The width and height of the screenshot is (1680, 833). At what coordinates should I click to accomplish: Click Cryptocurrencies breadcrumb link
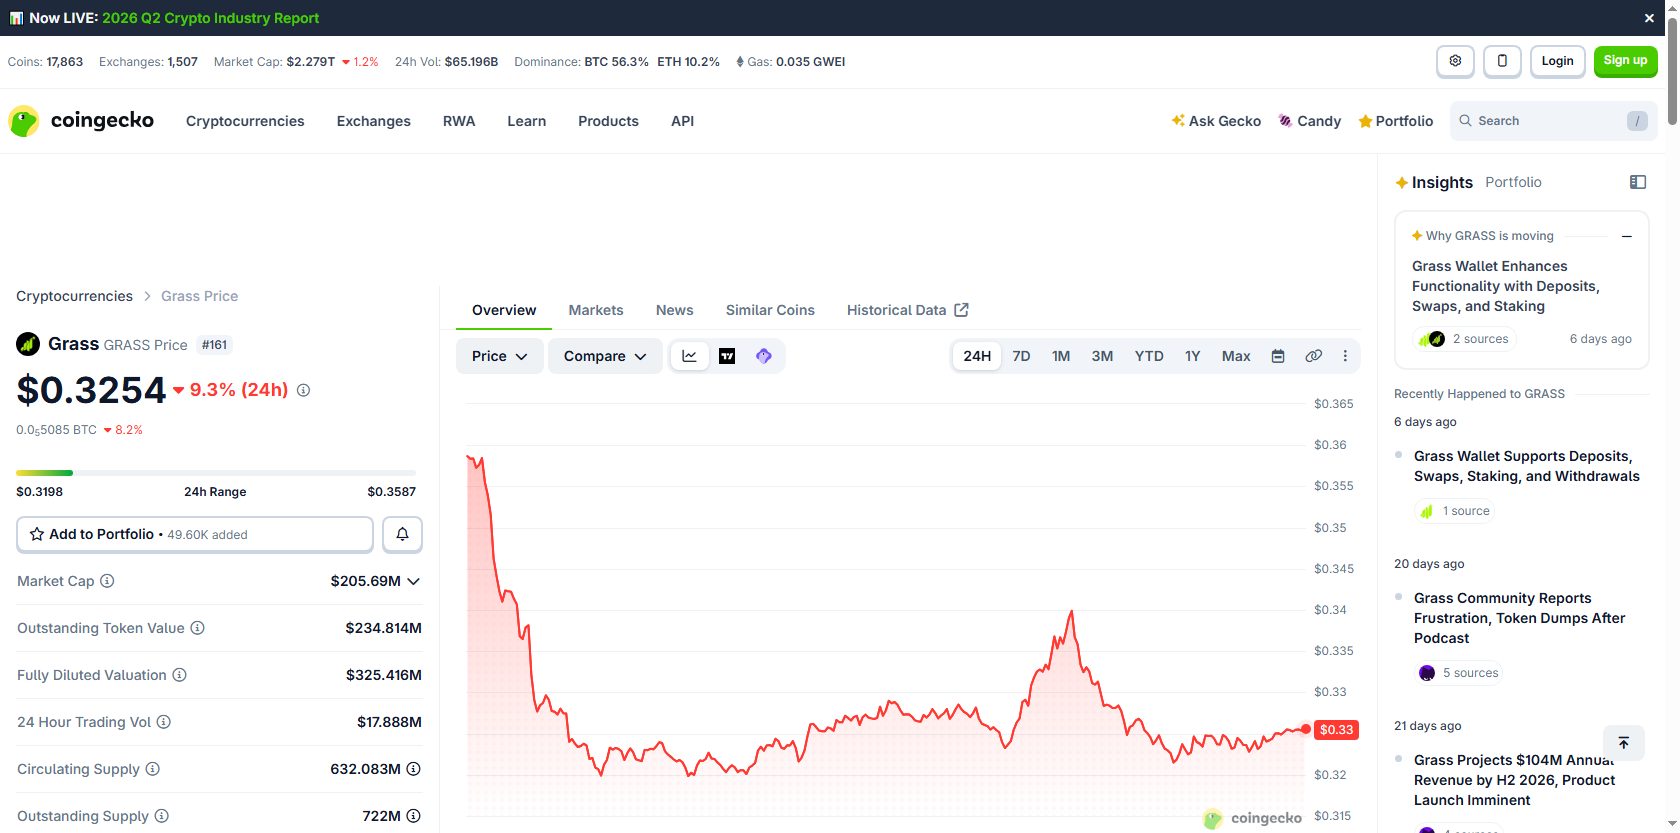[74, 296]
